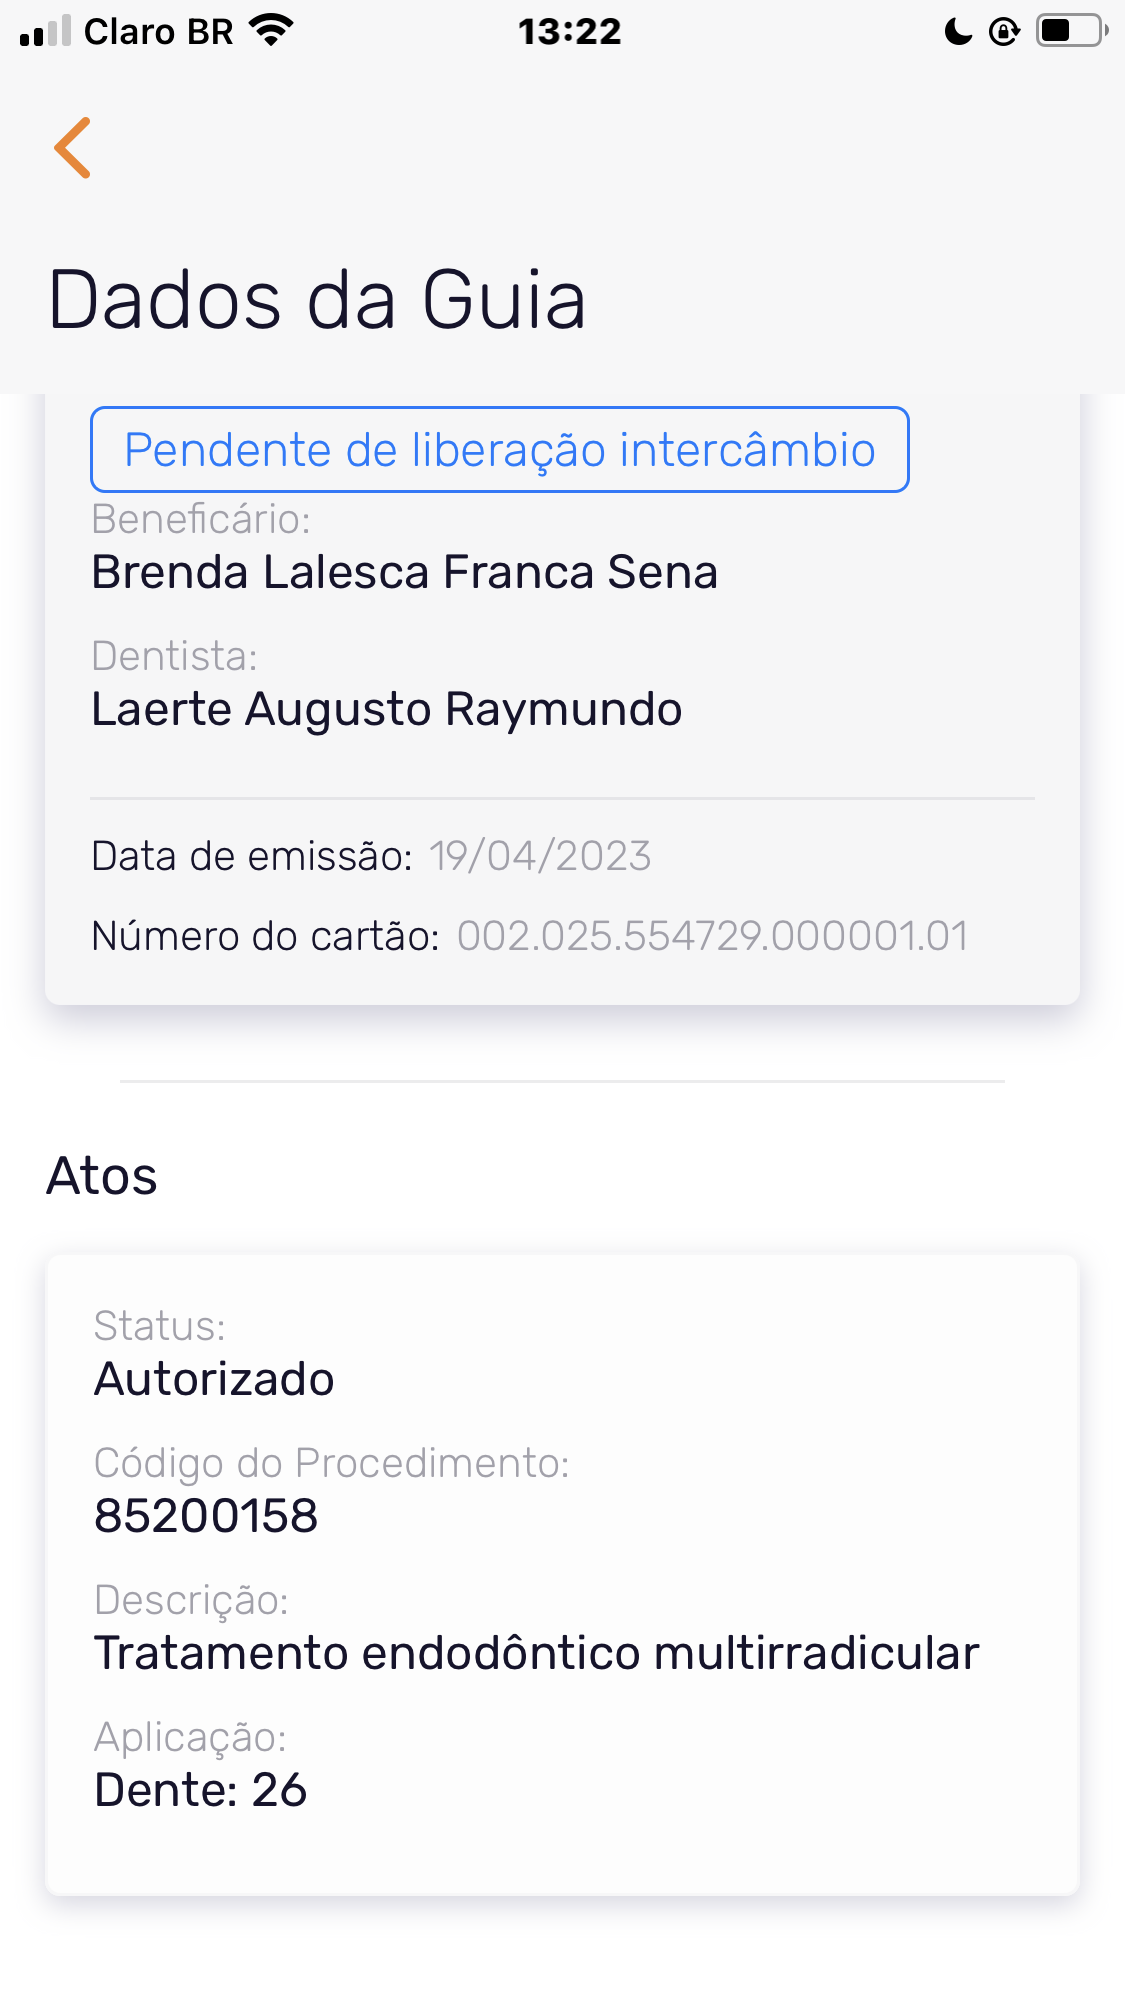Image resolution: width=1125 pixels, height=2001 pixels.
Task: Tap Tratamento endodôntico multirradicular description
Action: point(536,1653)
